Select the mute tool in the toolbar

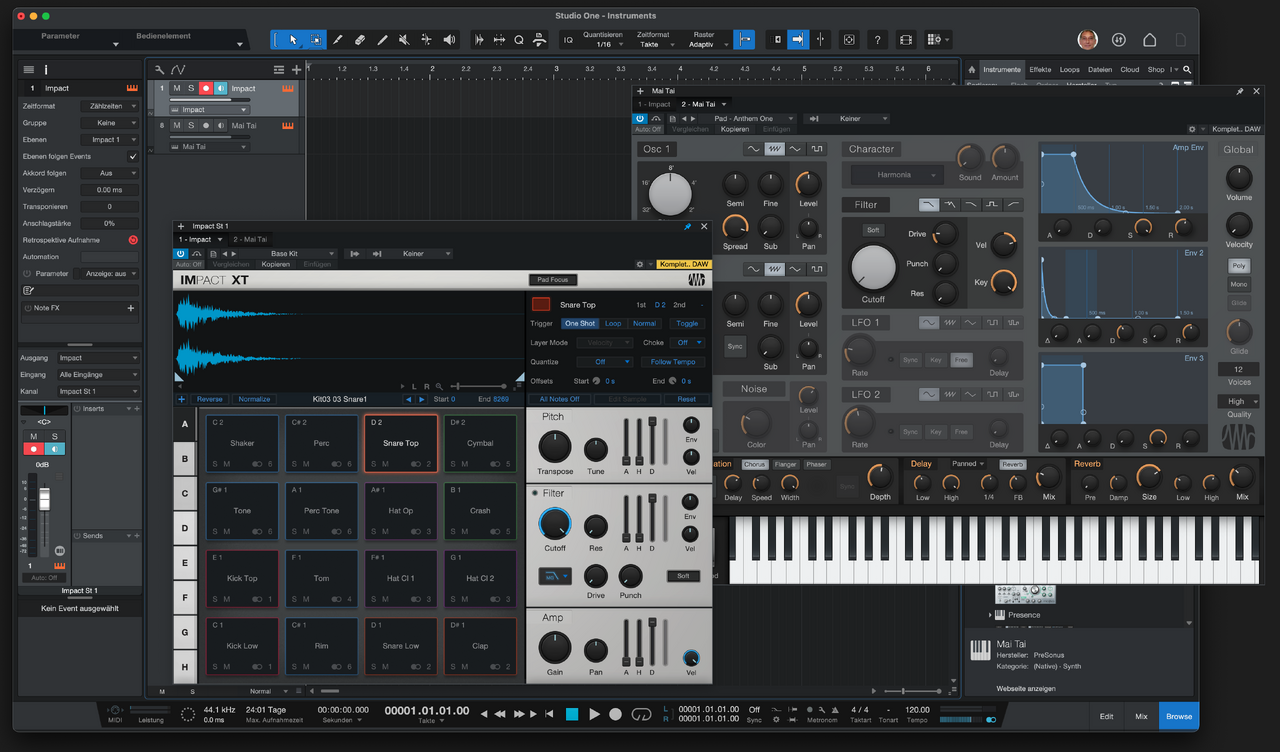[404, 40]
